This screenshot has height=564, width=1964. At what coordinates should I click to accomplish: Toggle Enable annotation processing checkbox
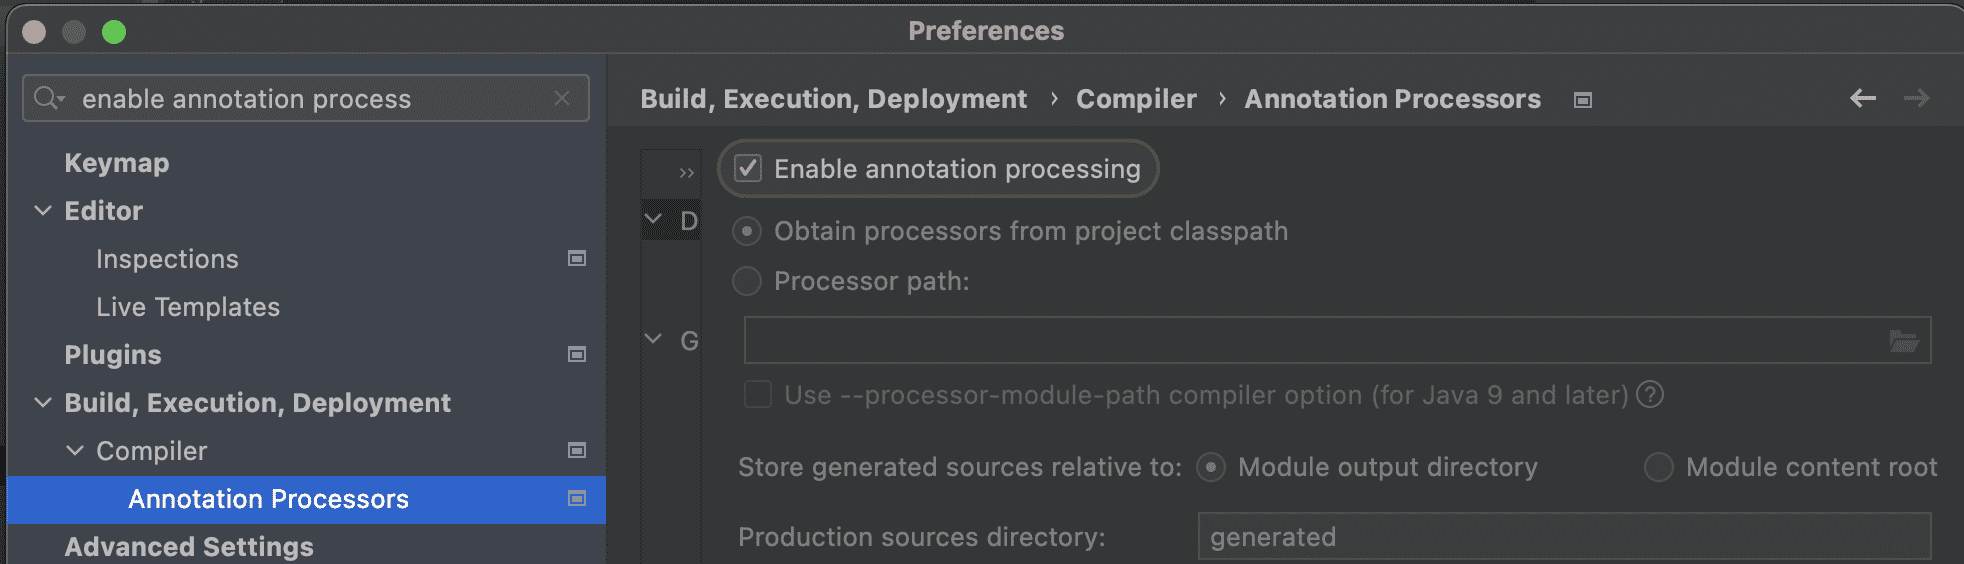coord(748,168)
